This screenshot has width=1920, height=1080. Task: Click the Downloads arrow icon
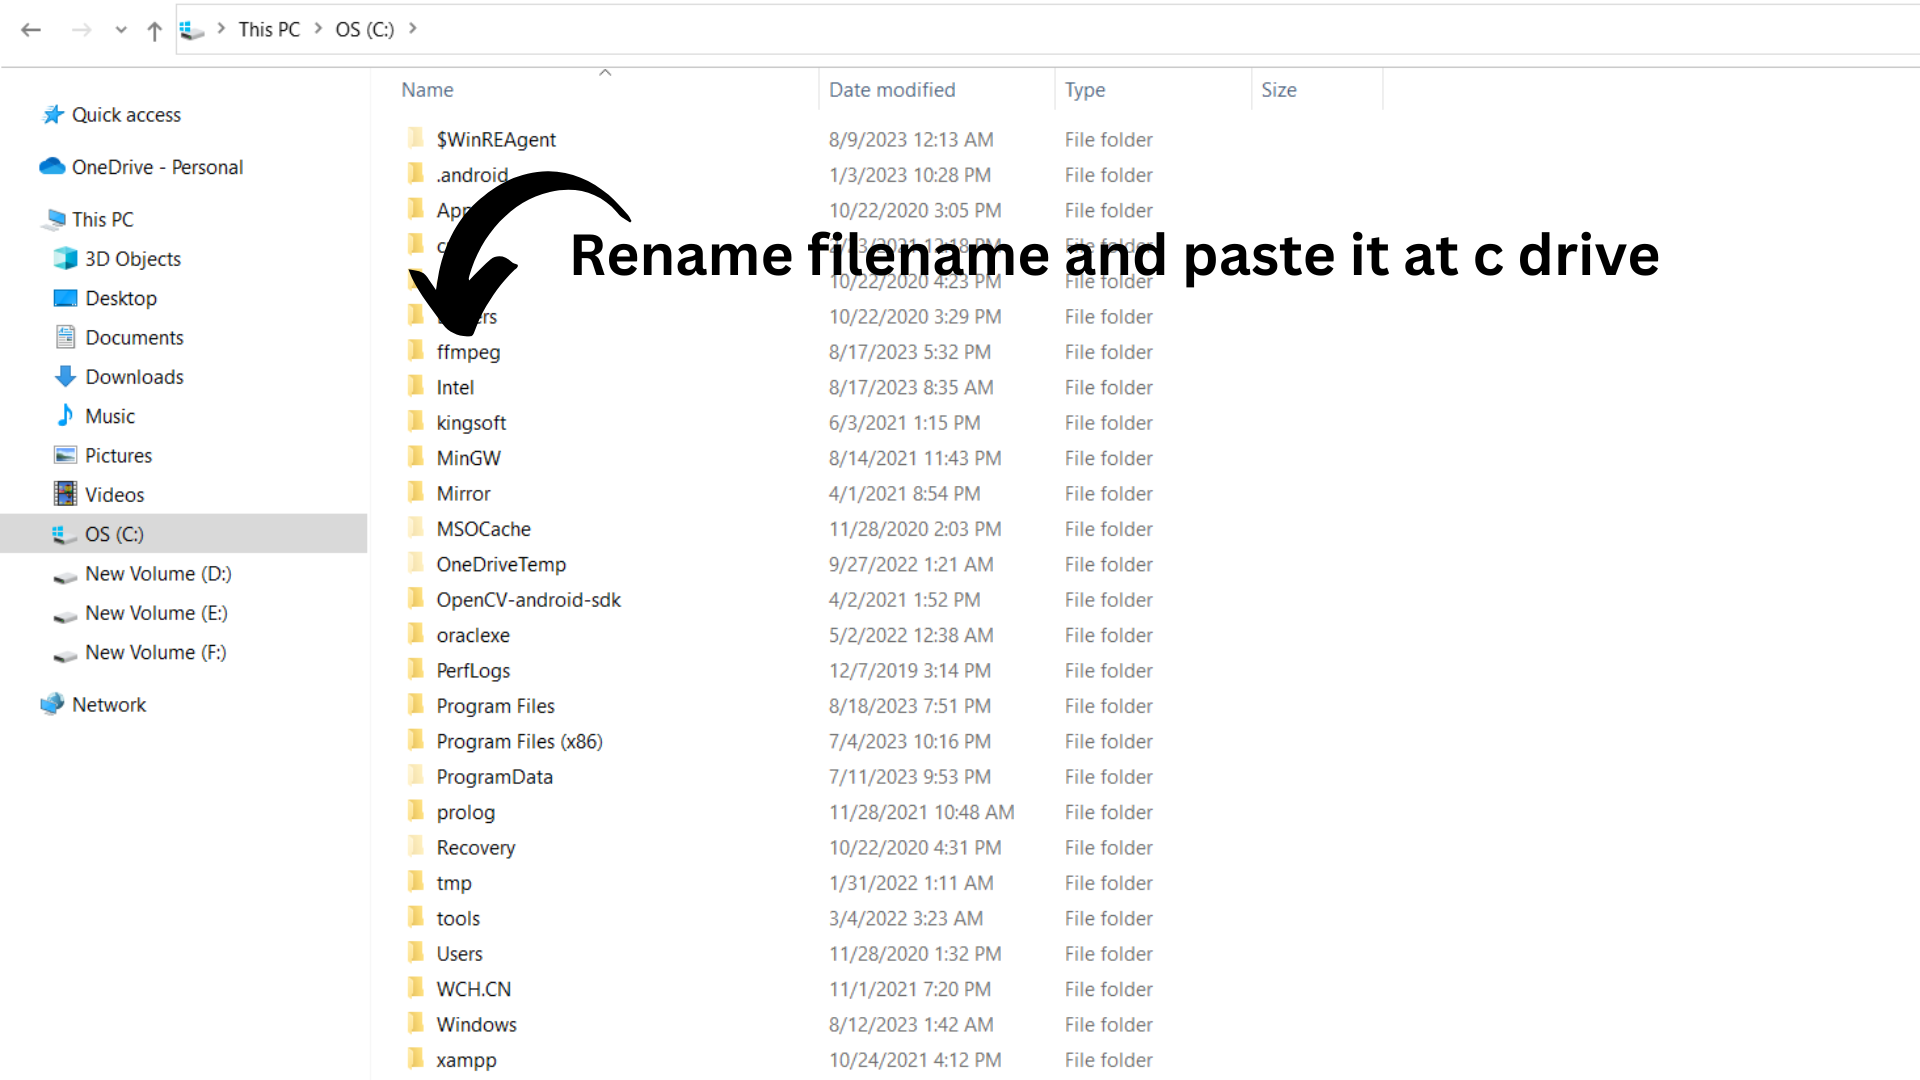click(x=65, y=377)
